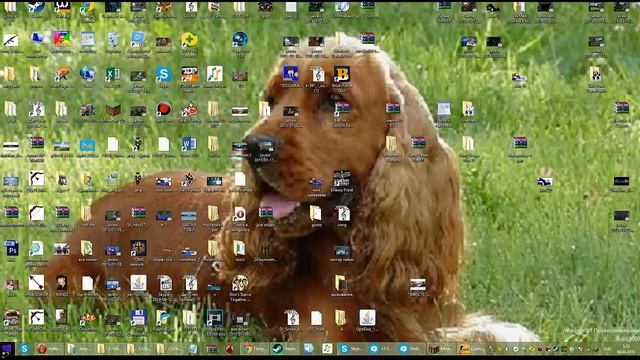Open the yellow circle green plus icon

pos(189,40)
